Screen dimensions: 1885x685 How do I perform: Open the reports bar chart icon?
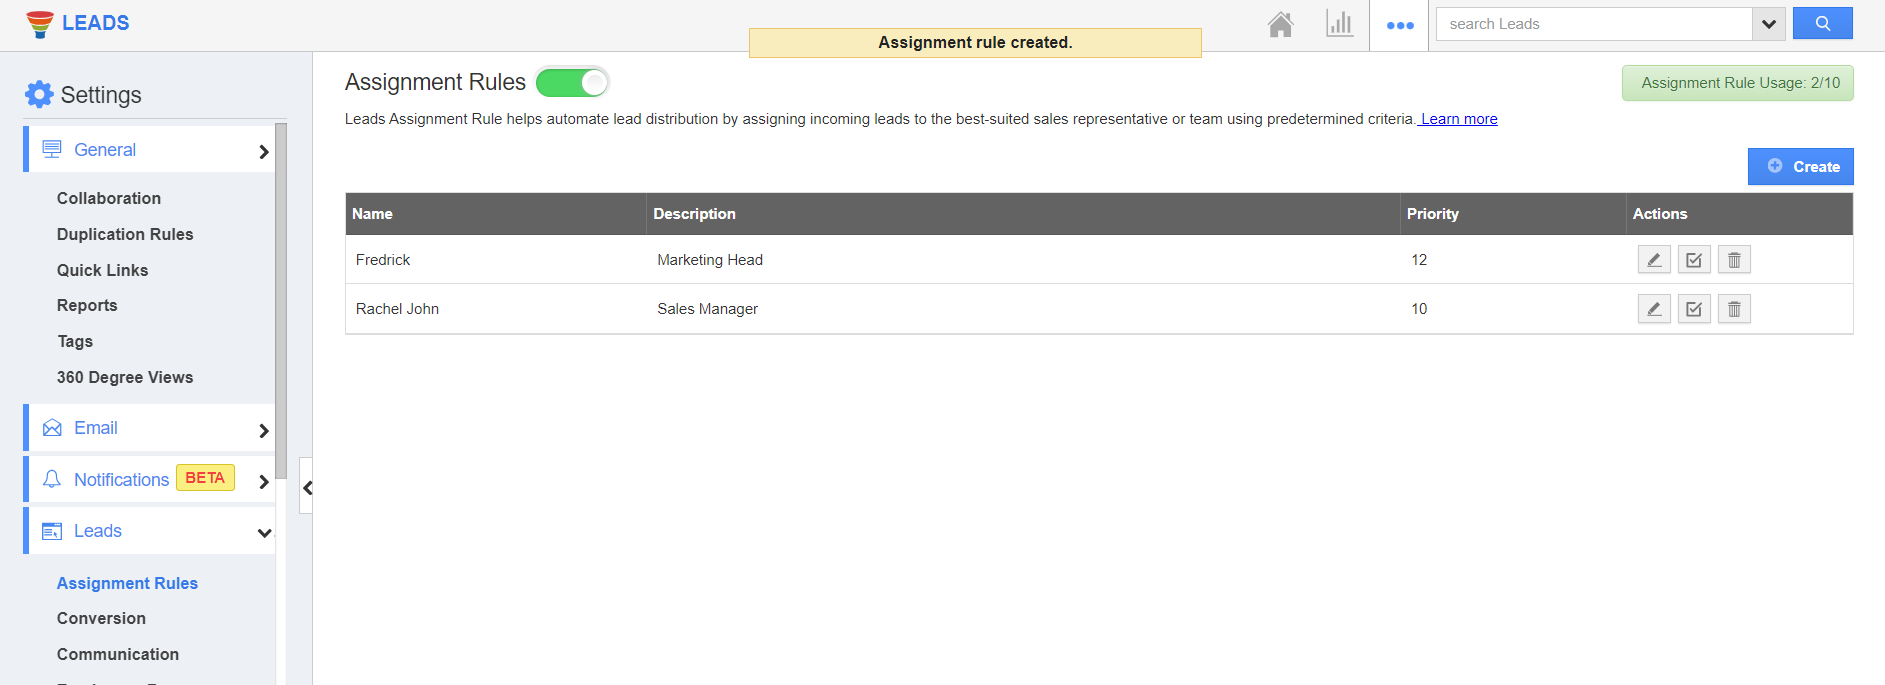tap(1339, 24)
